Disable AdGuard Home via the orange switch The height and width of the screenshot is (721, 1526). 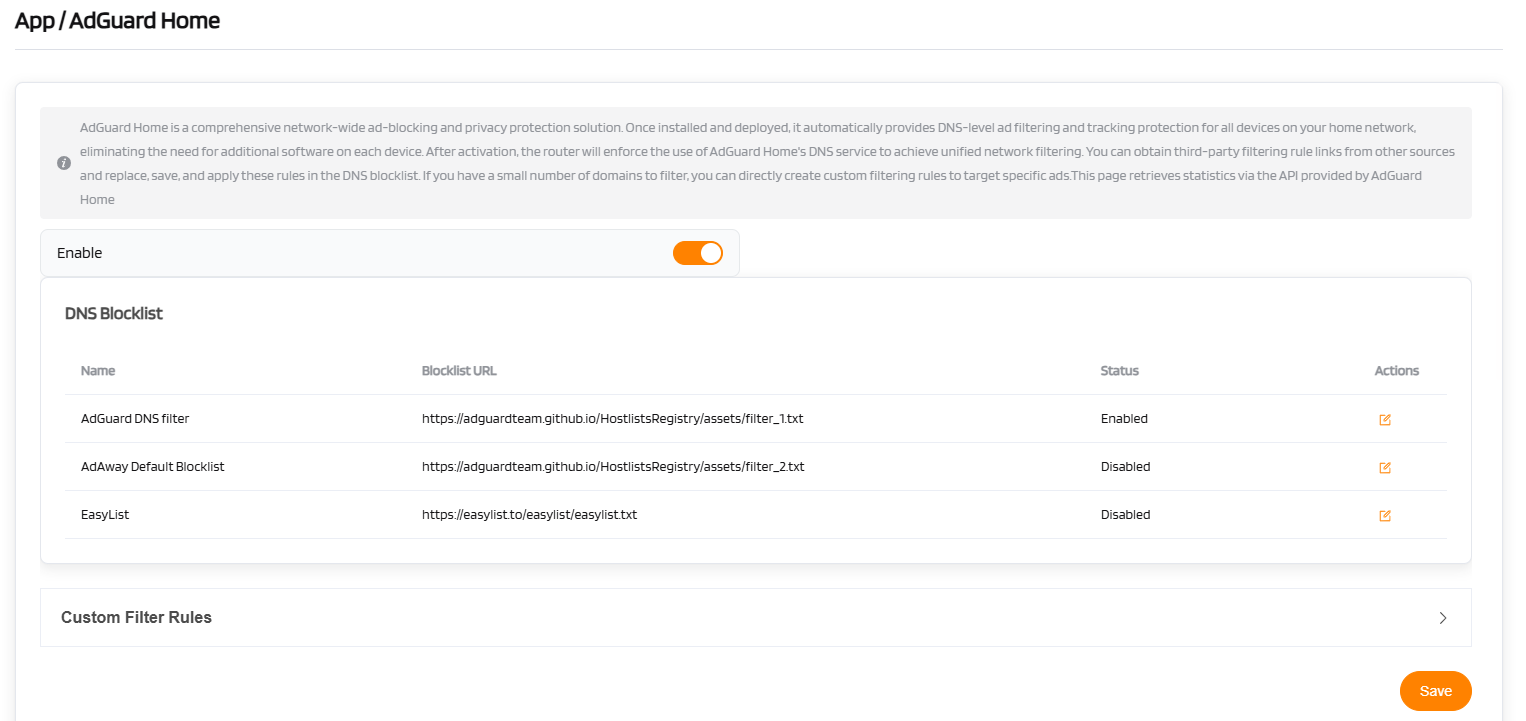click(x=697, y=252)
